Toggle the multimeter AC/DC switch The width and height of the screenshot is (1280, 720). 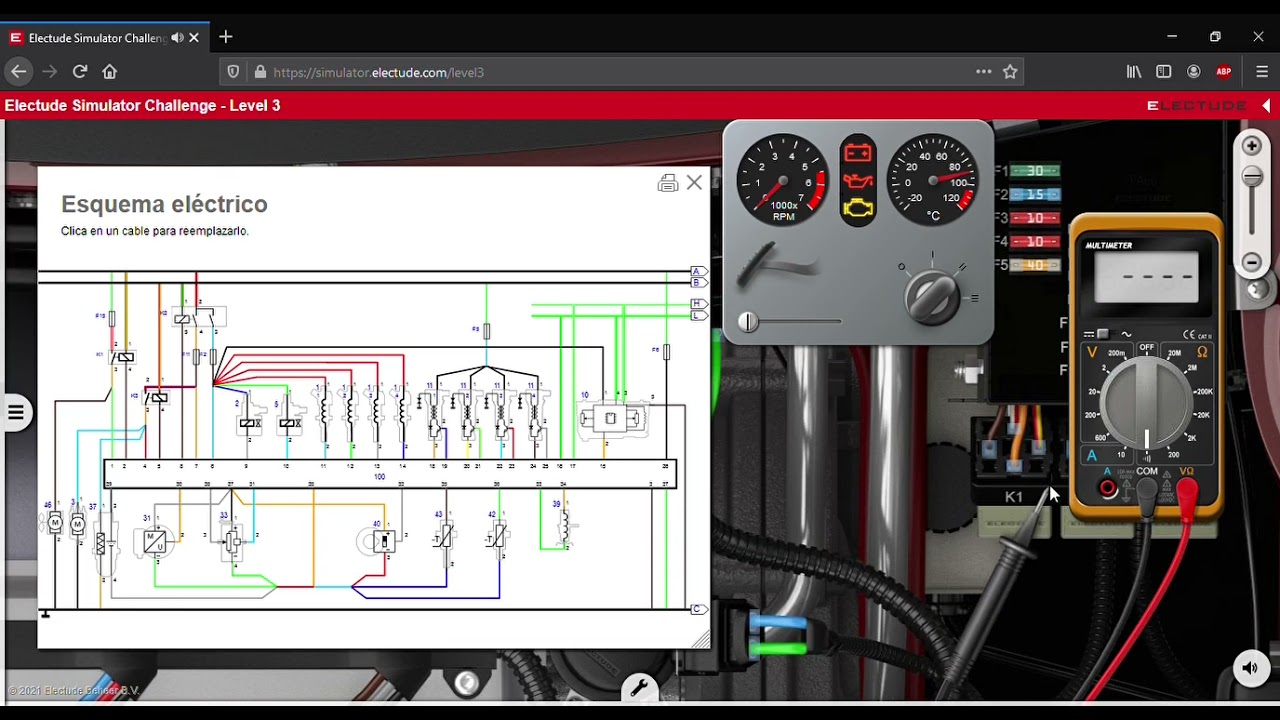pos(1103,334)
